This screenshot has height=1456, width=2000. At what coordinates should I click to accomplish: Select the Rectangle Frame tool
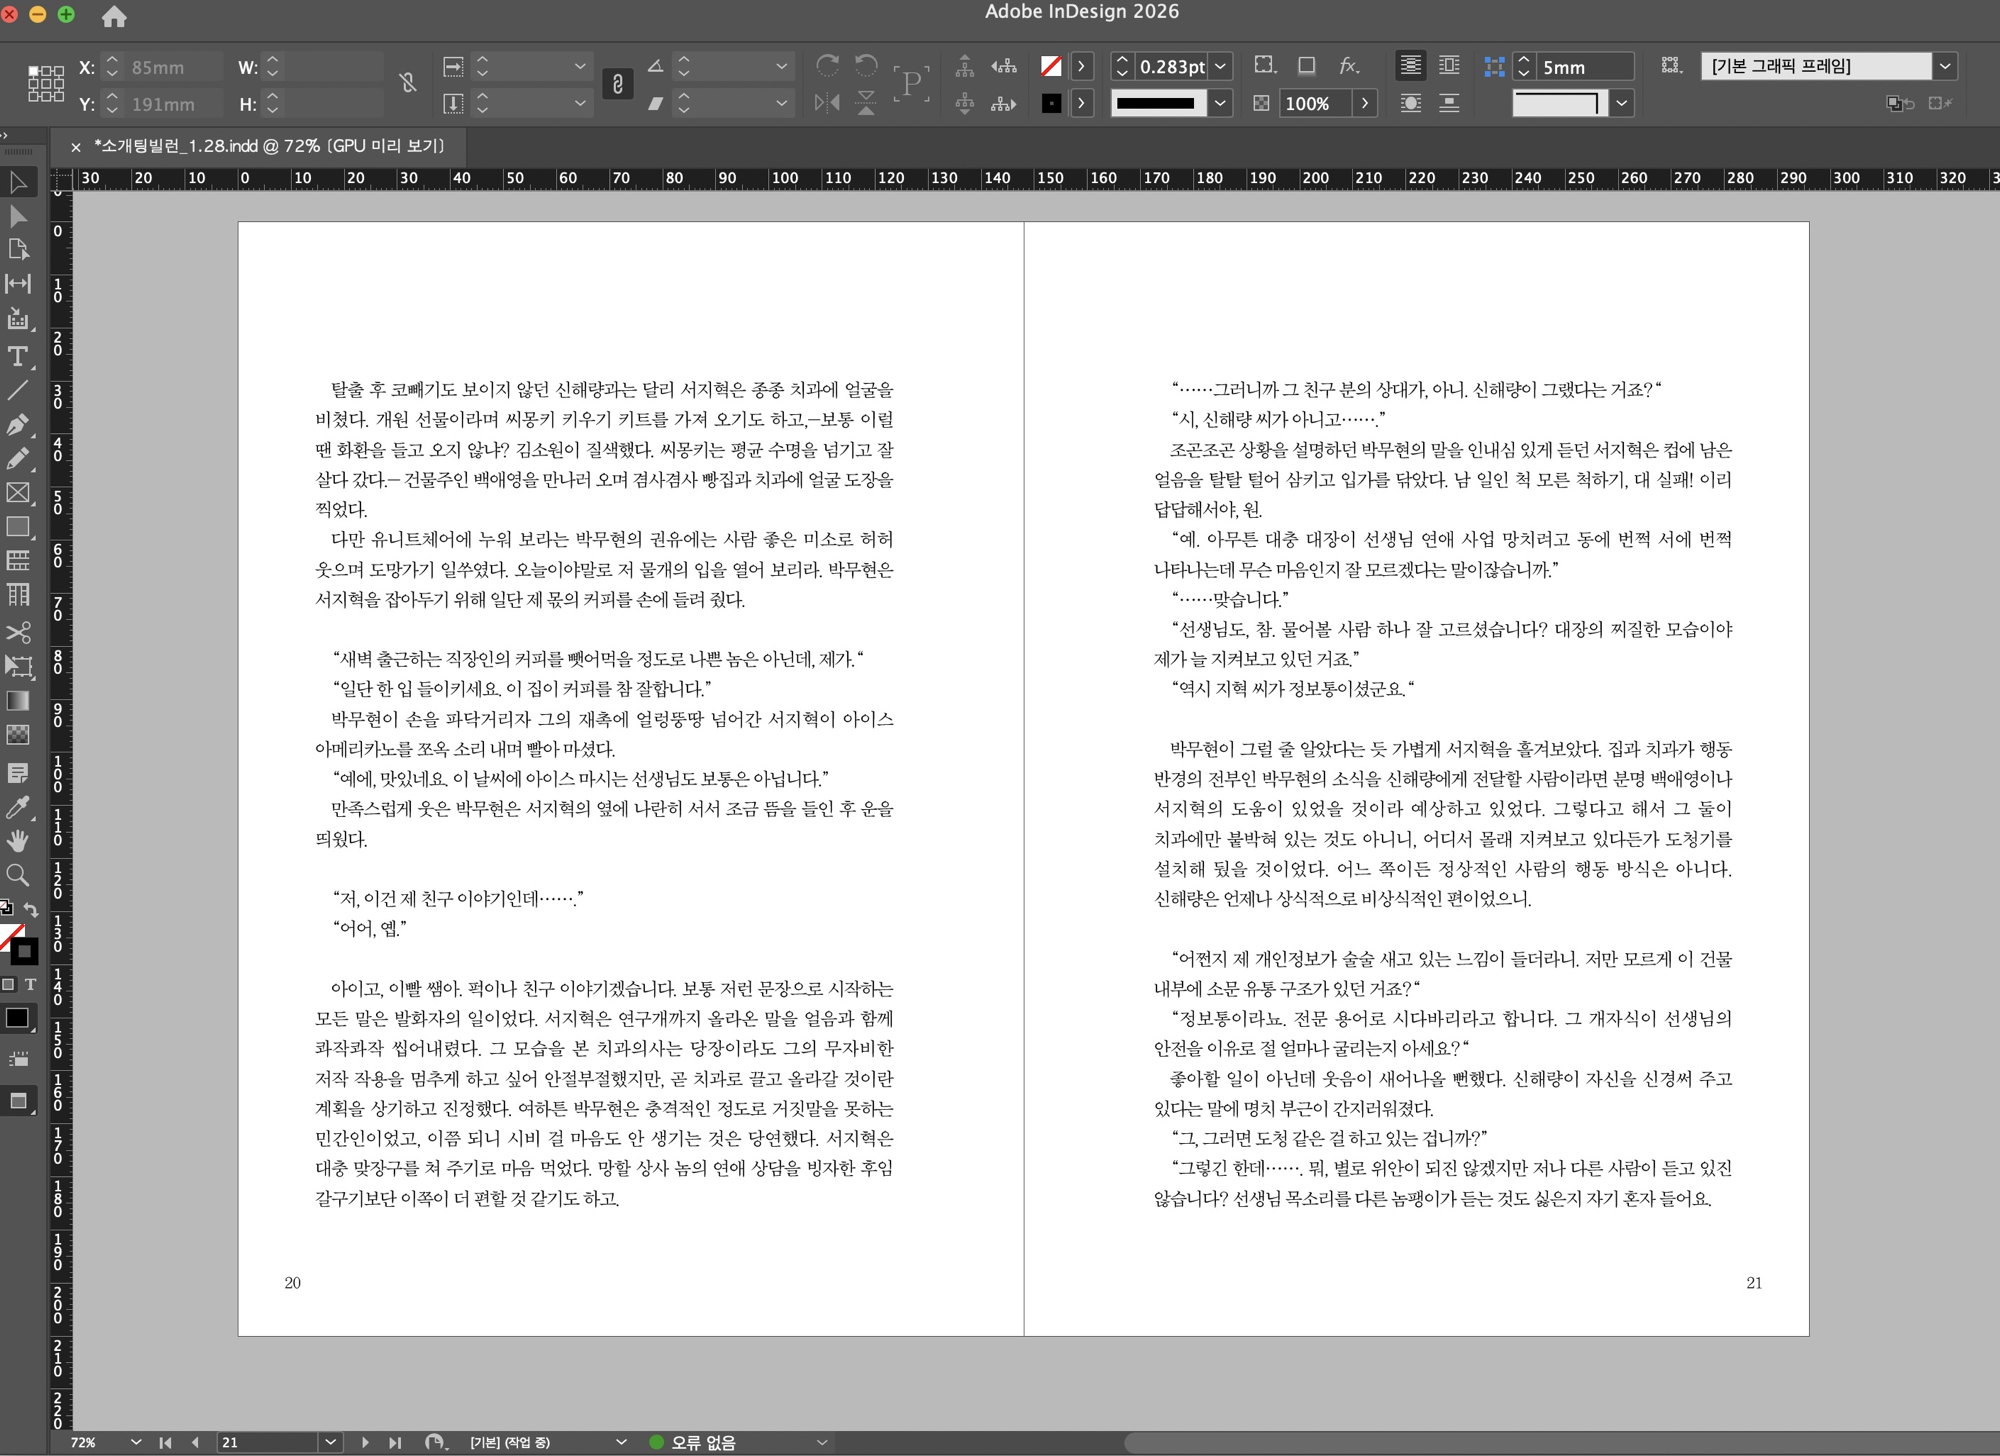pyautogui.click(x=18, y=493)
